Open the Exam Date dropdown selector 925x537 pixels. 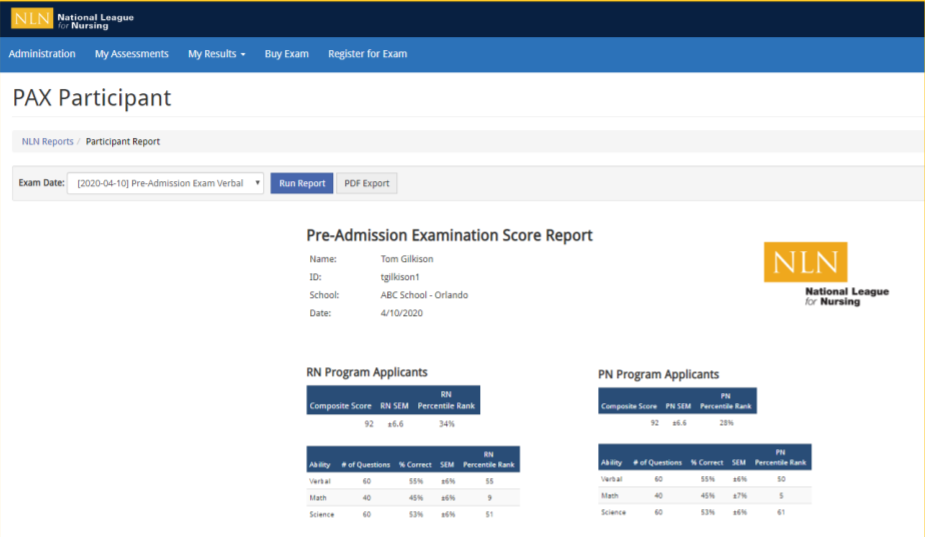coord(166,183)
